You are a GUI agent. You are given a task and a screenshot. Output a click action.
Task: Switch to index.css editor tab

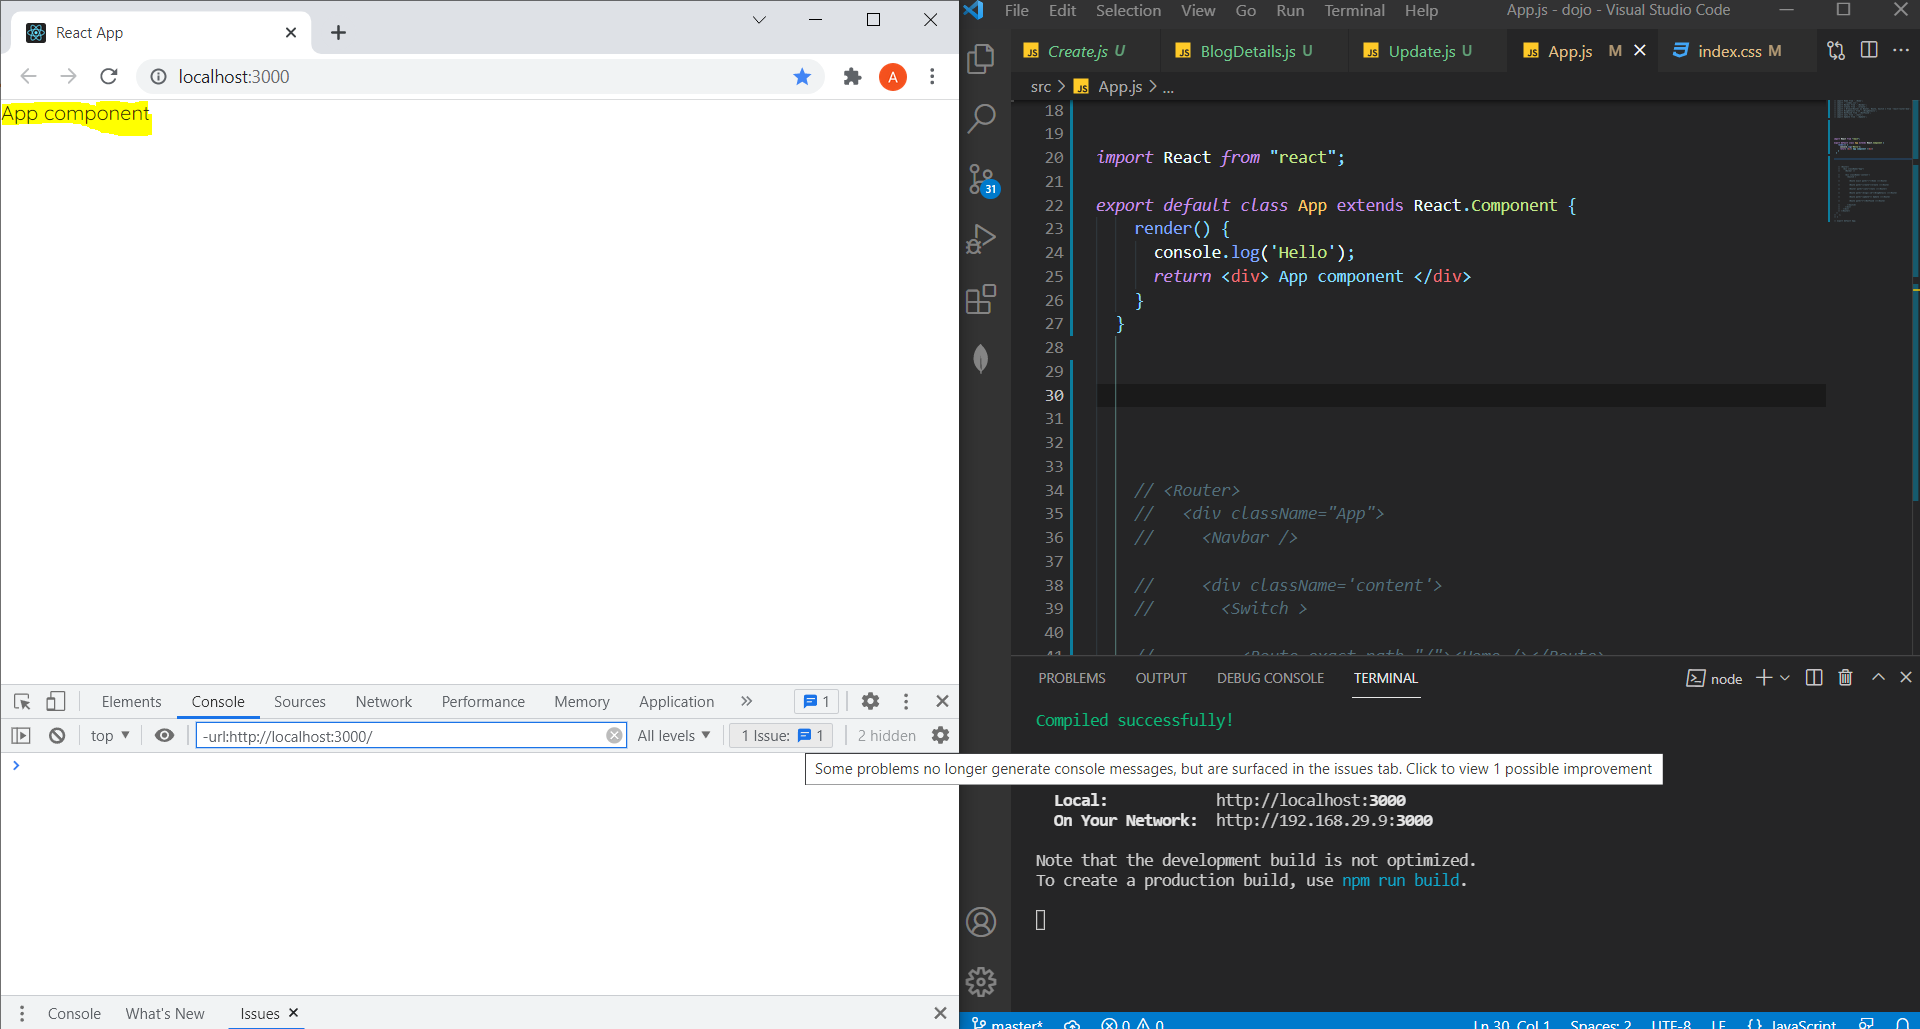pyautogui.click(x=1738, y=51)
